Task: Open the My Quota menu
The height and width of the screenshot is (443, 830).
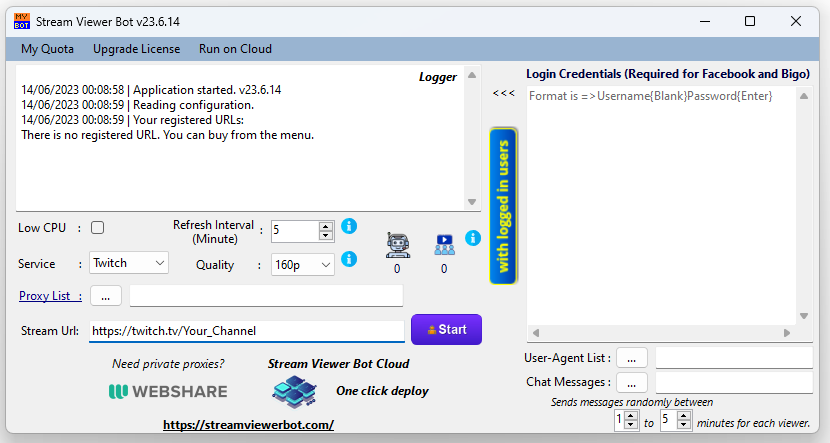Action: 48,49
